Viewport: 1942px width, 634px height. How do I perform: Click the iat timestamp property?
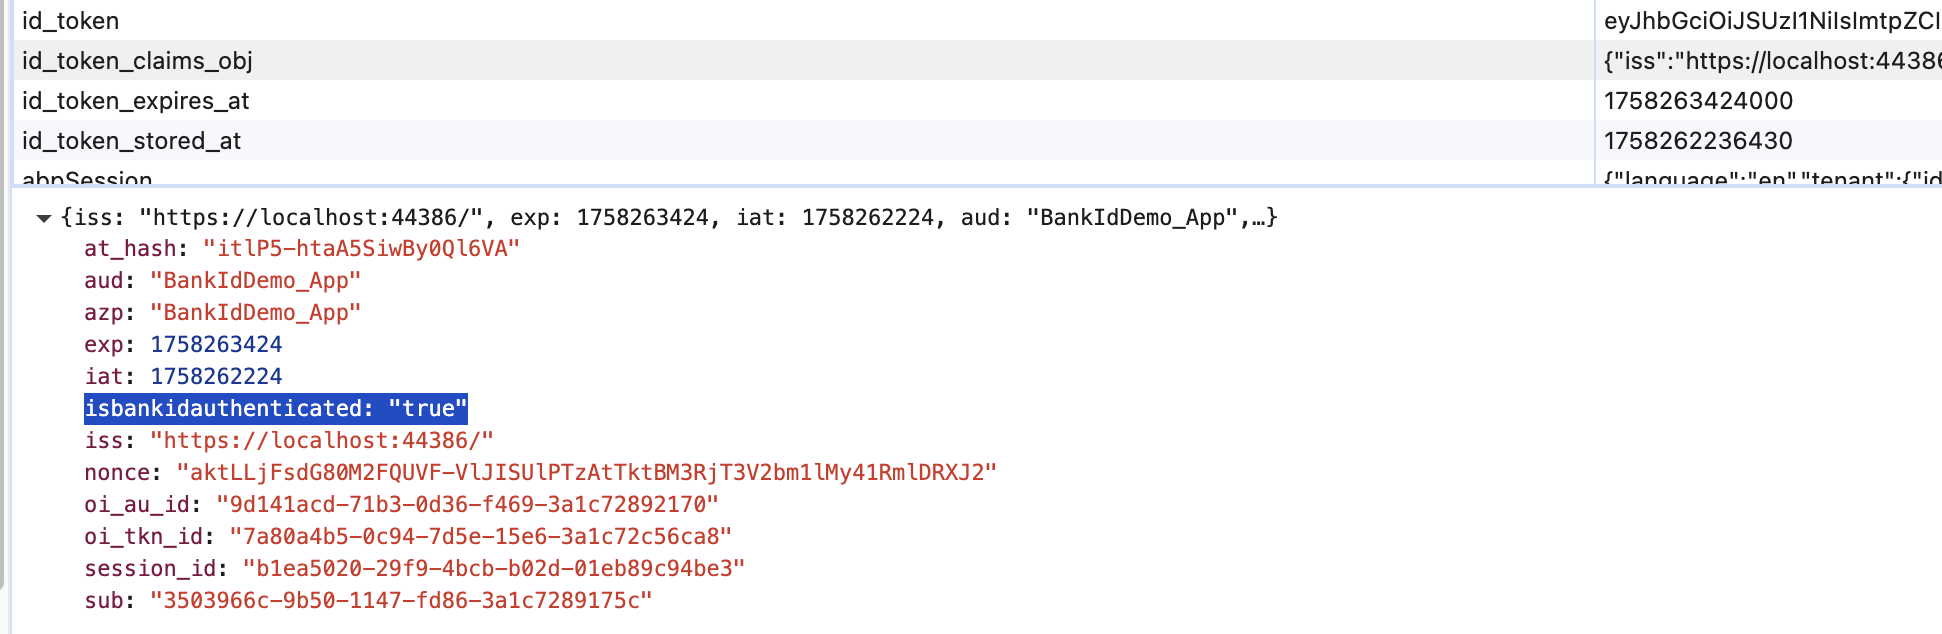pyautogui.click(x=183, y=377)
